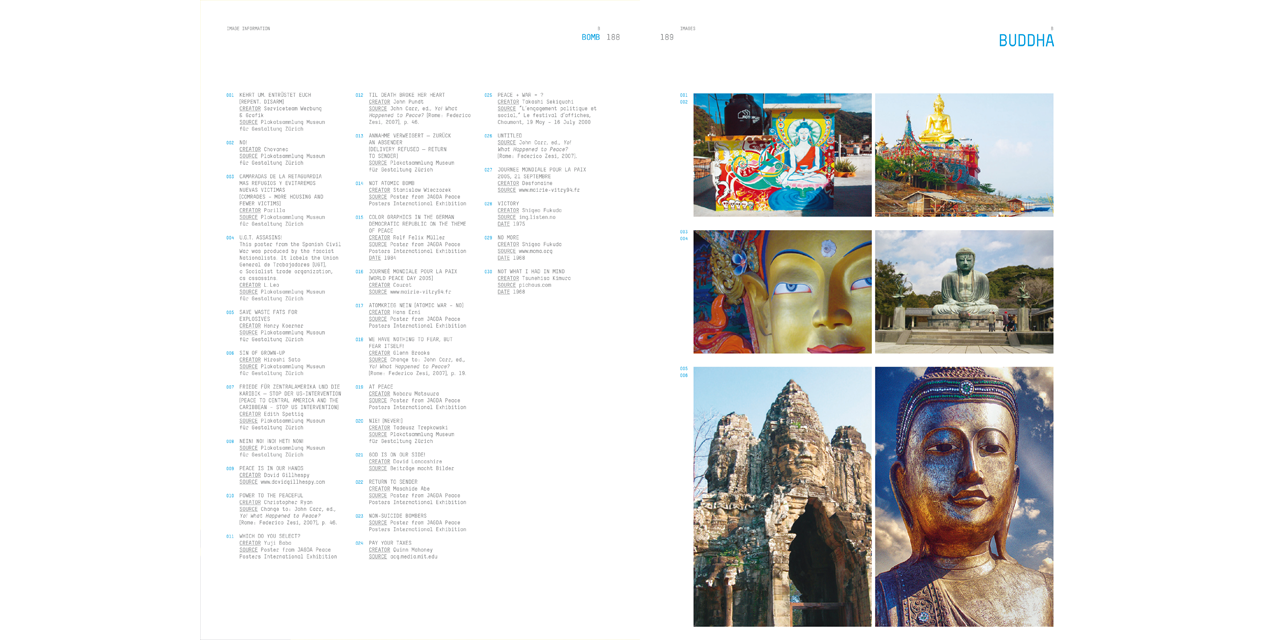
Task: Click the Image Information page header
Action: coord(248,29)
